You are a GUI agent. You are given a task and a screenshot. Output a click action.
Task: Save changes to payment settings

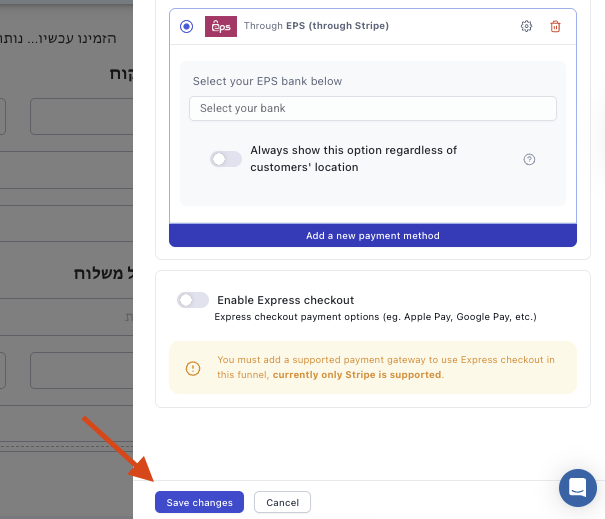tap(200, 502)
